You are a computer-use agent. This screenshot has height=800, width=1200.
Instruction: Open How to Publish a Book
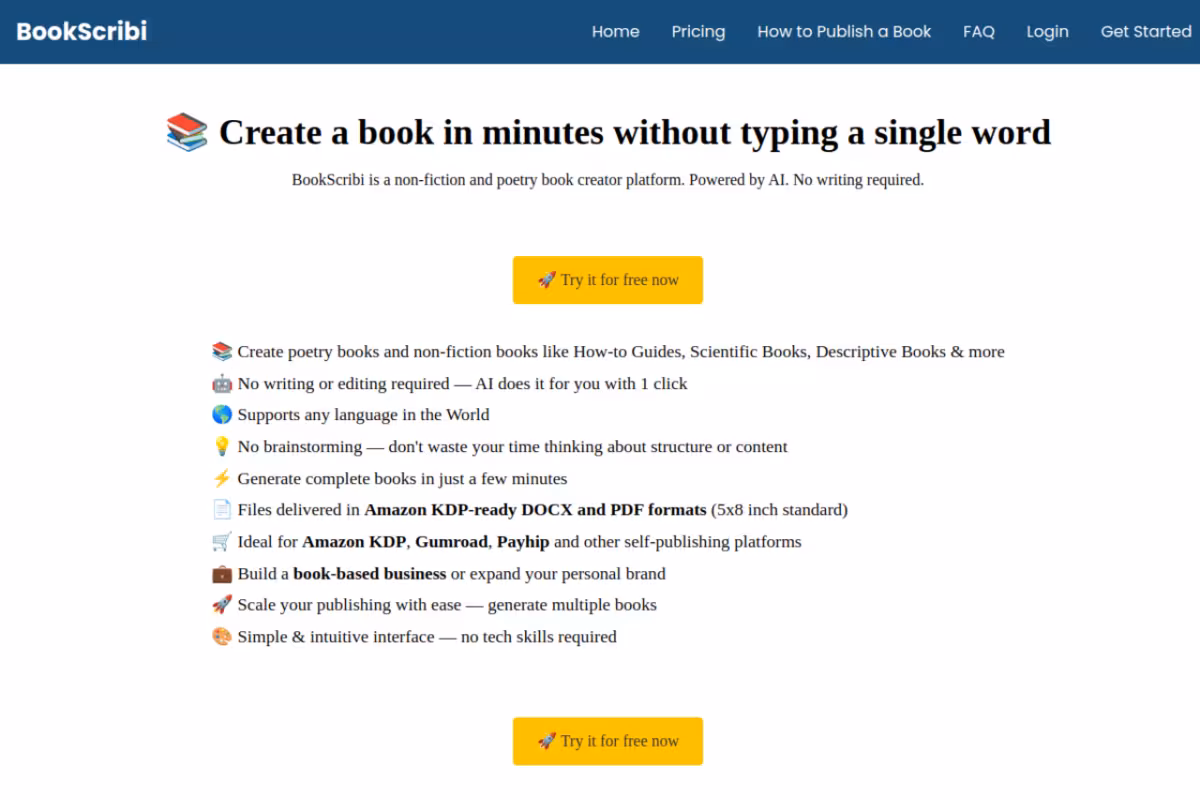[x=844, y=31]
